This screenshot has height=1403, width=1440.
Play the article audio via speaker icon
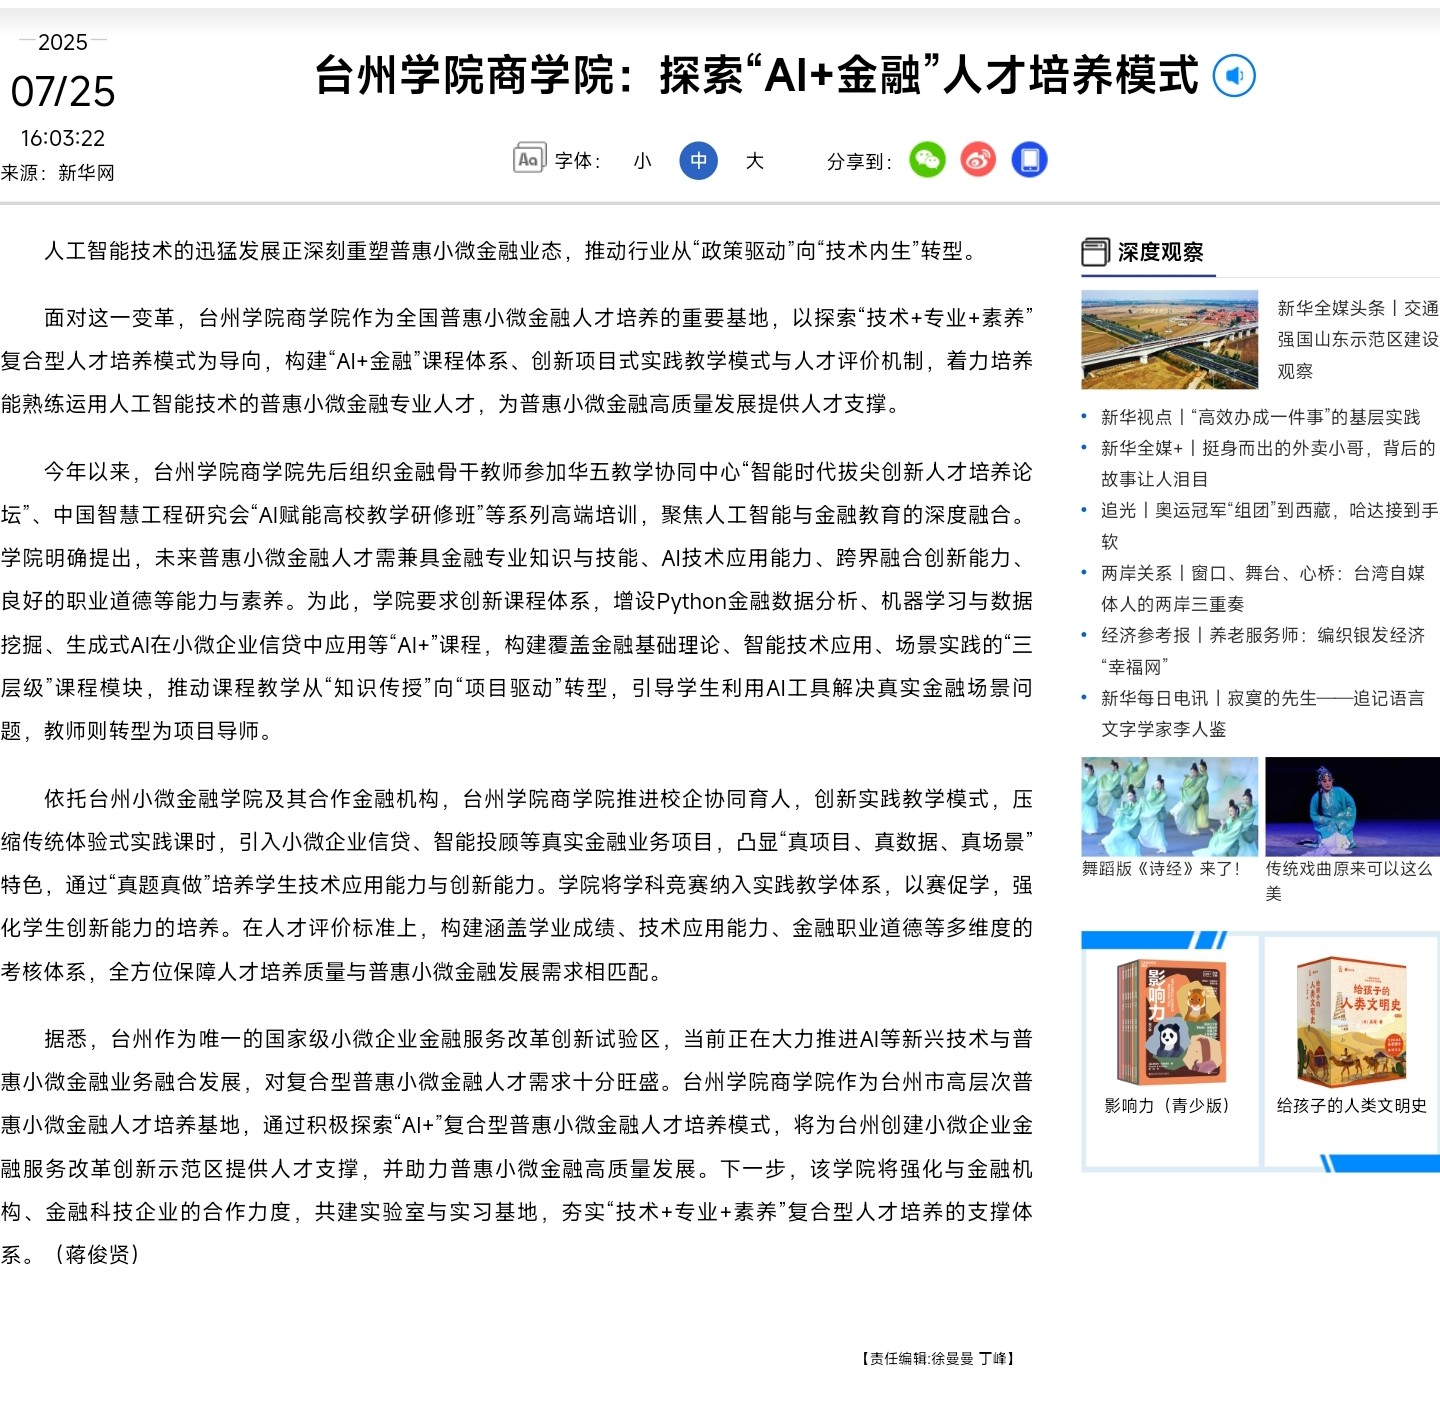(x=1233, y=76)
